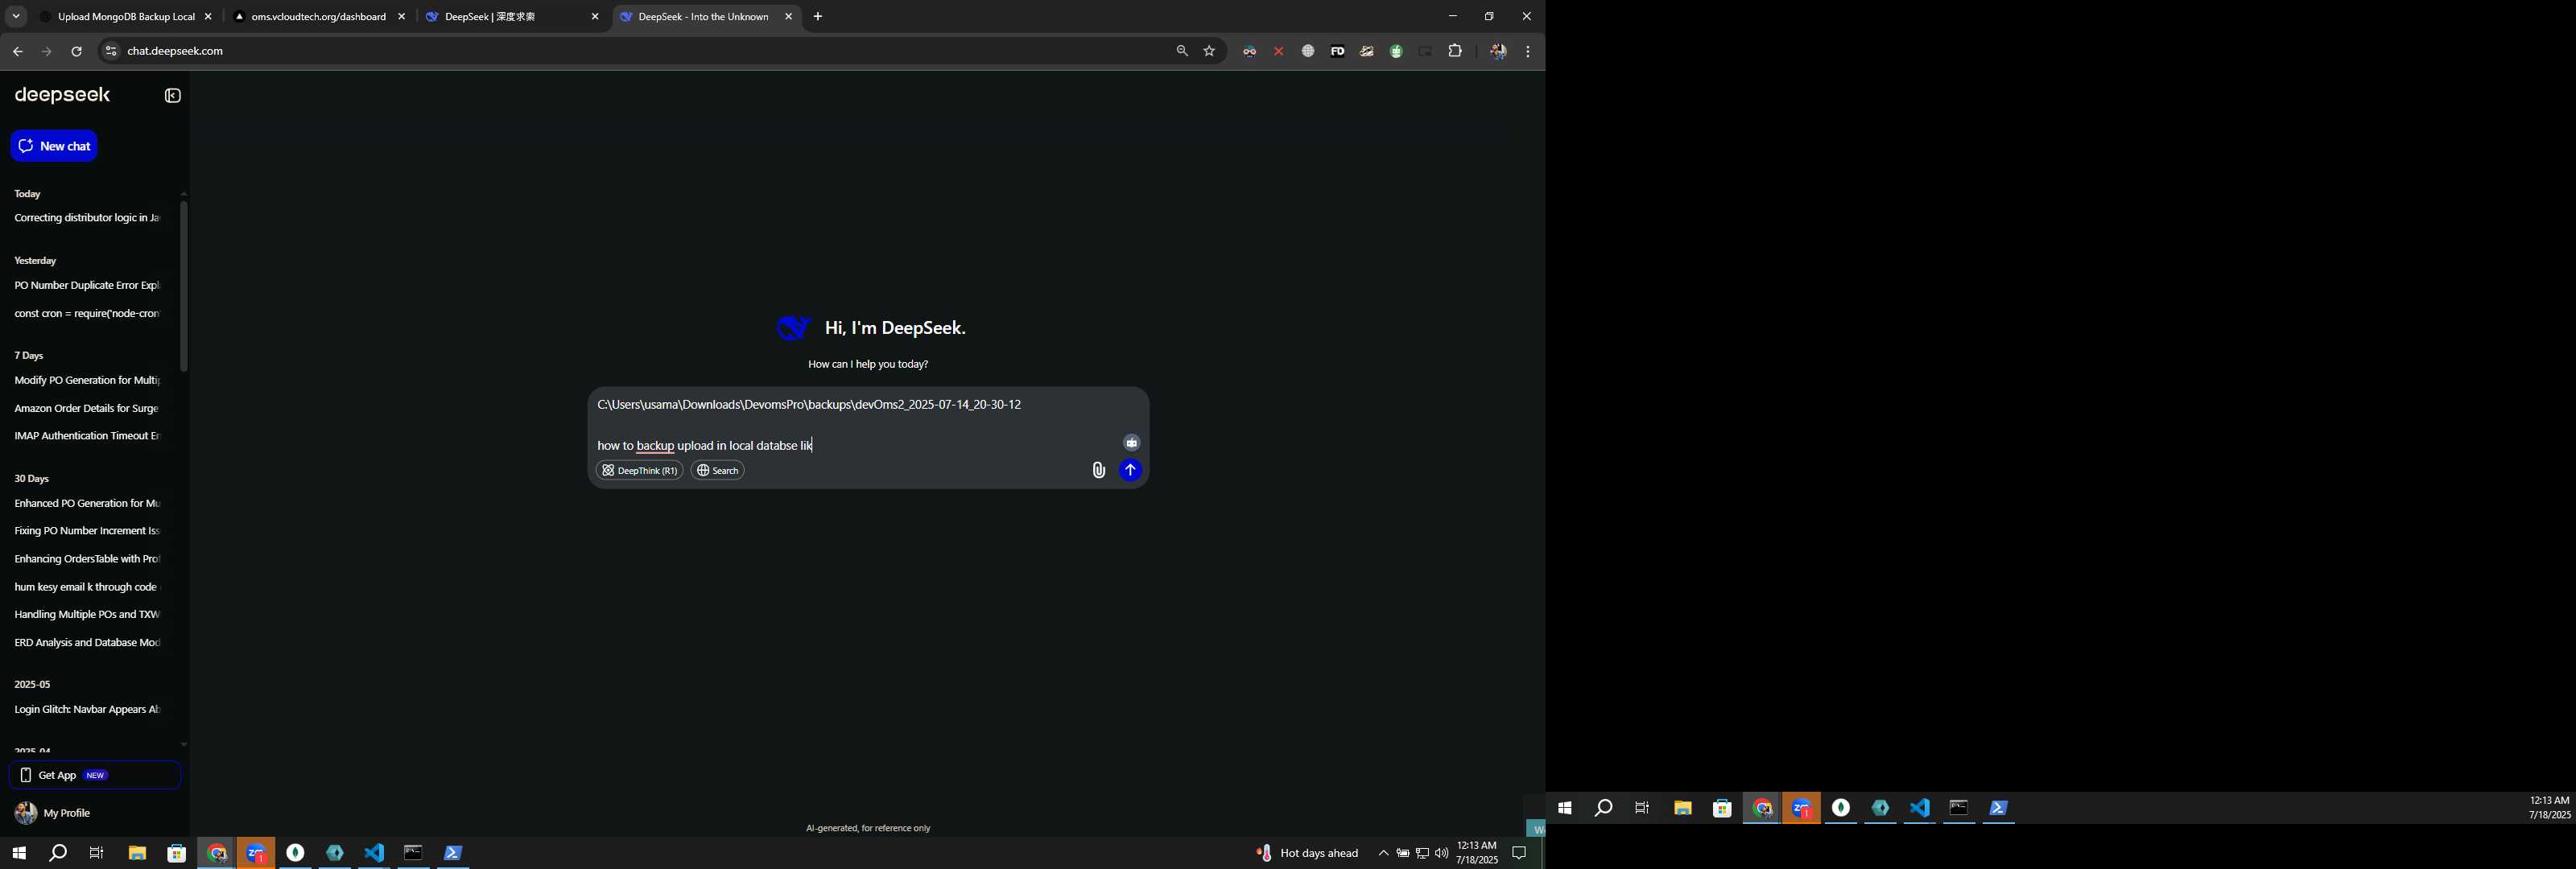The width and height of the screenshot is (2576, 869).
Task: Click the extension icon inside the chat input box
Action: coord(1131,443)
